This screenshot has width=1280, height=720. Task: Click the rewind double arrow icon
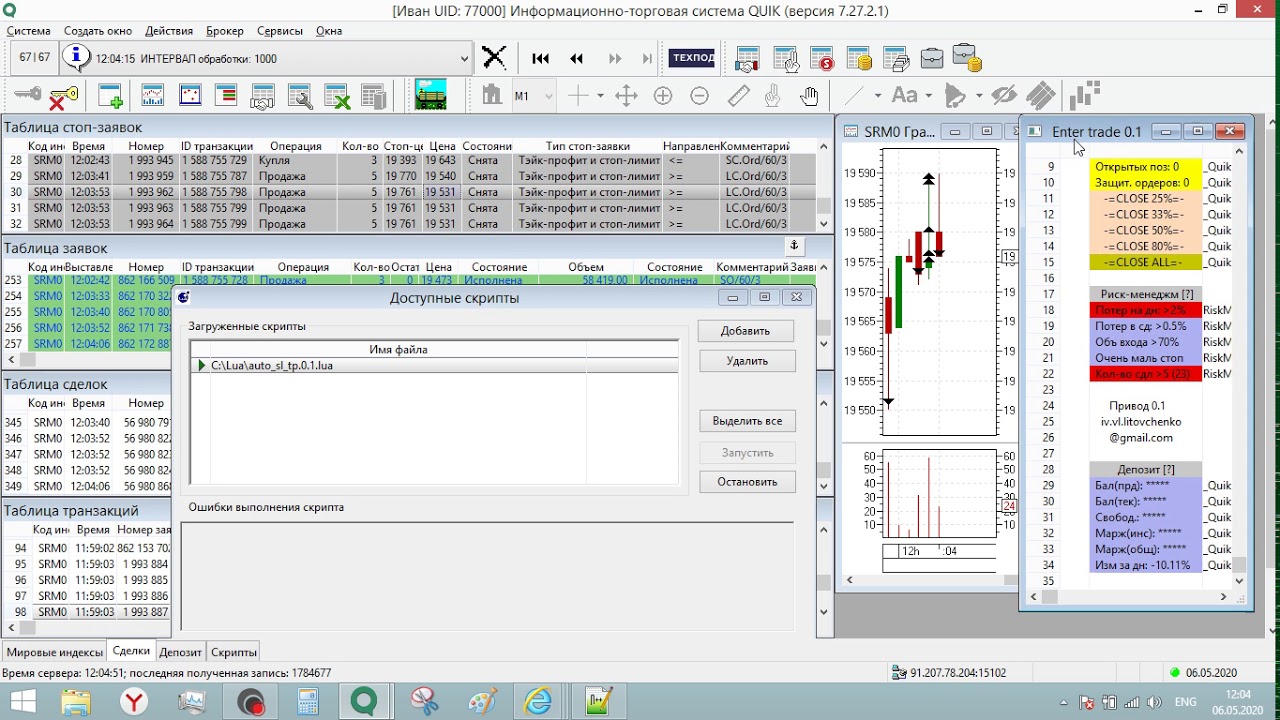click(577, 58)
